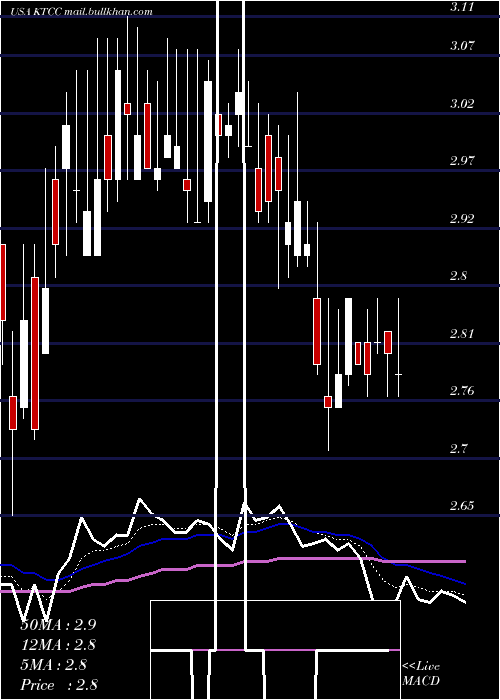Select the 2.81 price axis label
500x700 pixels.
coord(462,333)
